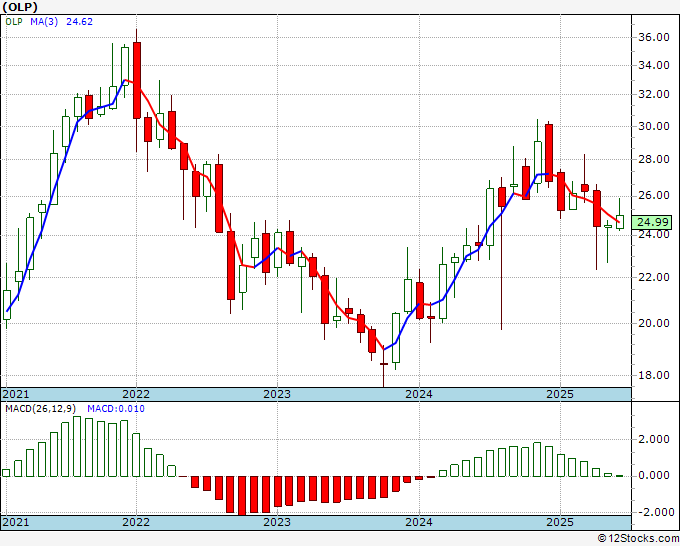Click the OLP symbol legend label
The image size is (680, 546).
coord(14,22)
